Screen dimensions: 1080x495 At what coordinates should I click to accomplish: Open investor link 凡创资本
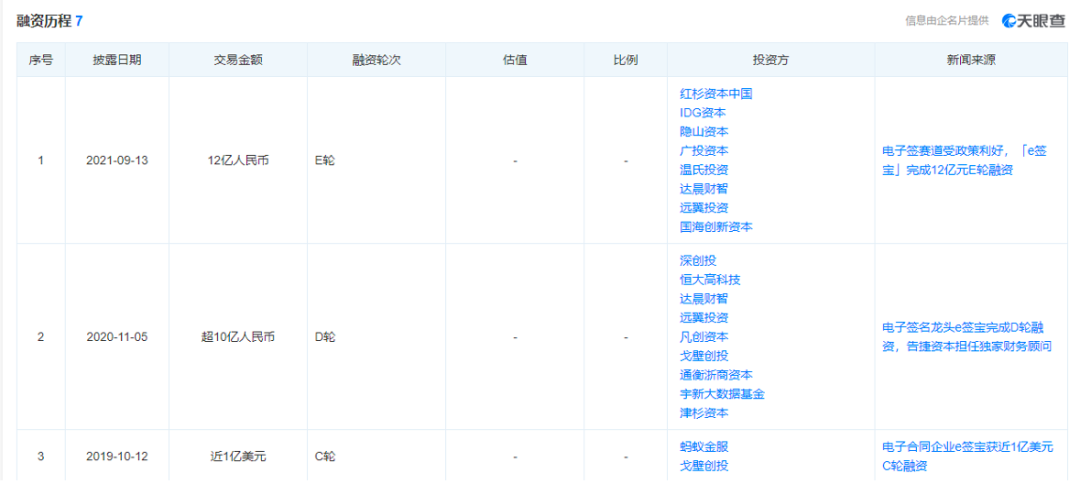[704, 337]
